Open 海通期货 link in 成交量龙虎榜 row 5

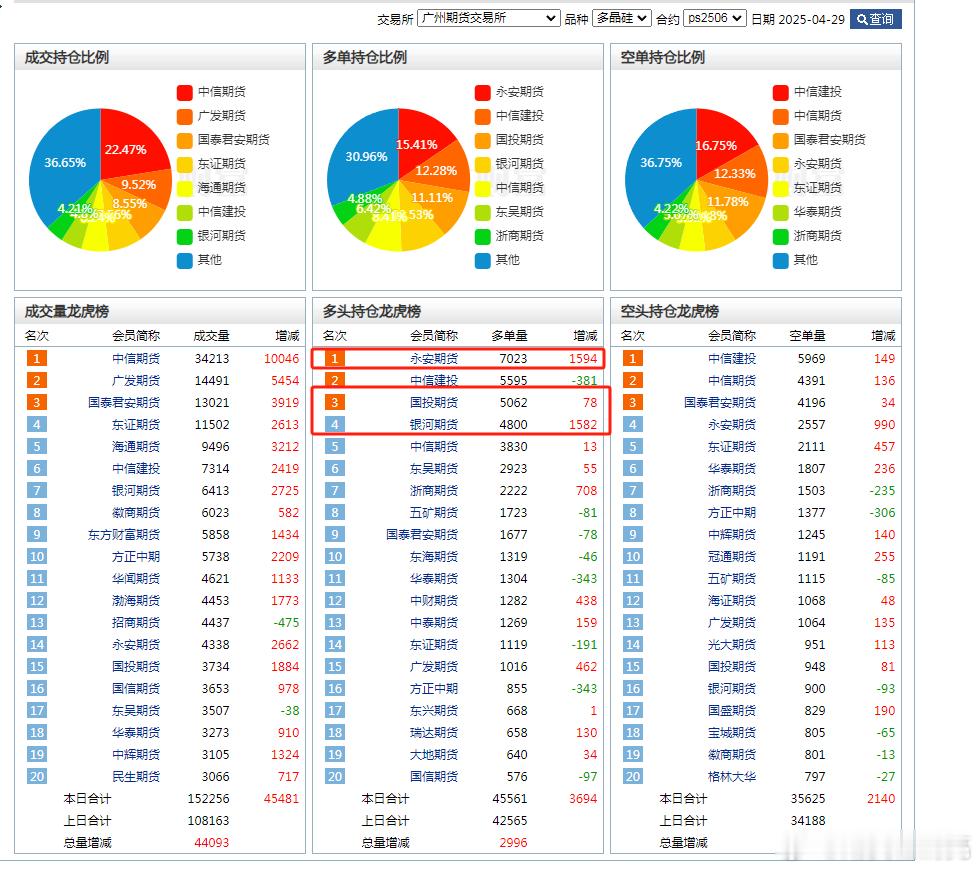(x=136, y=447)
